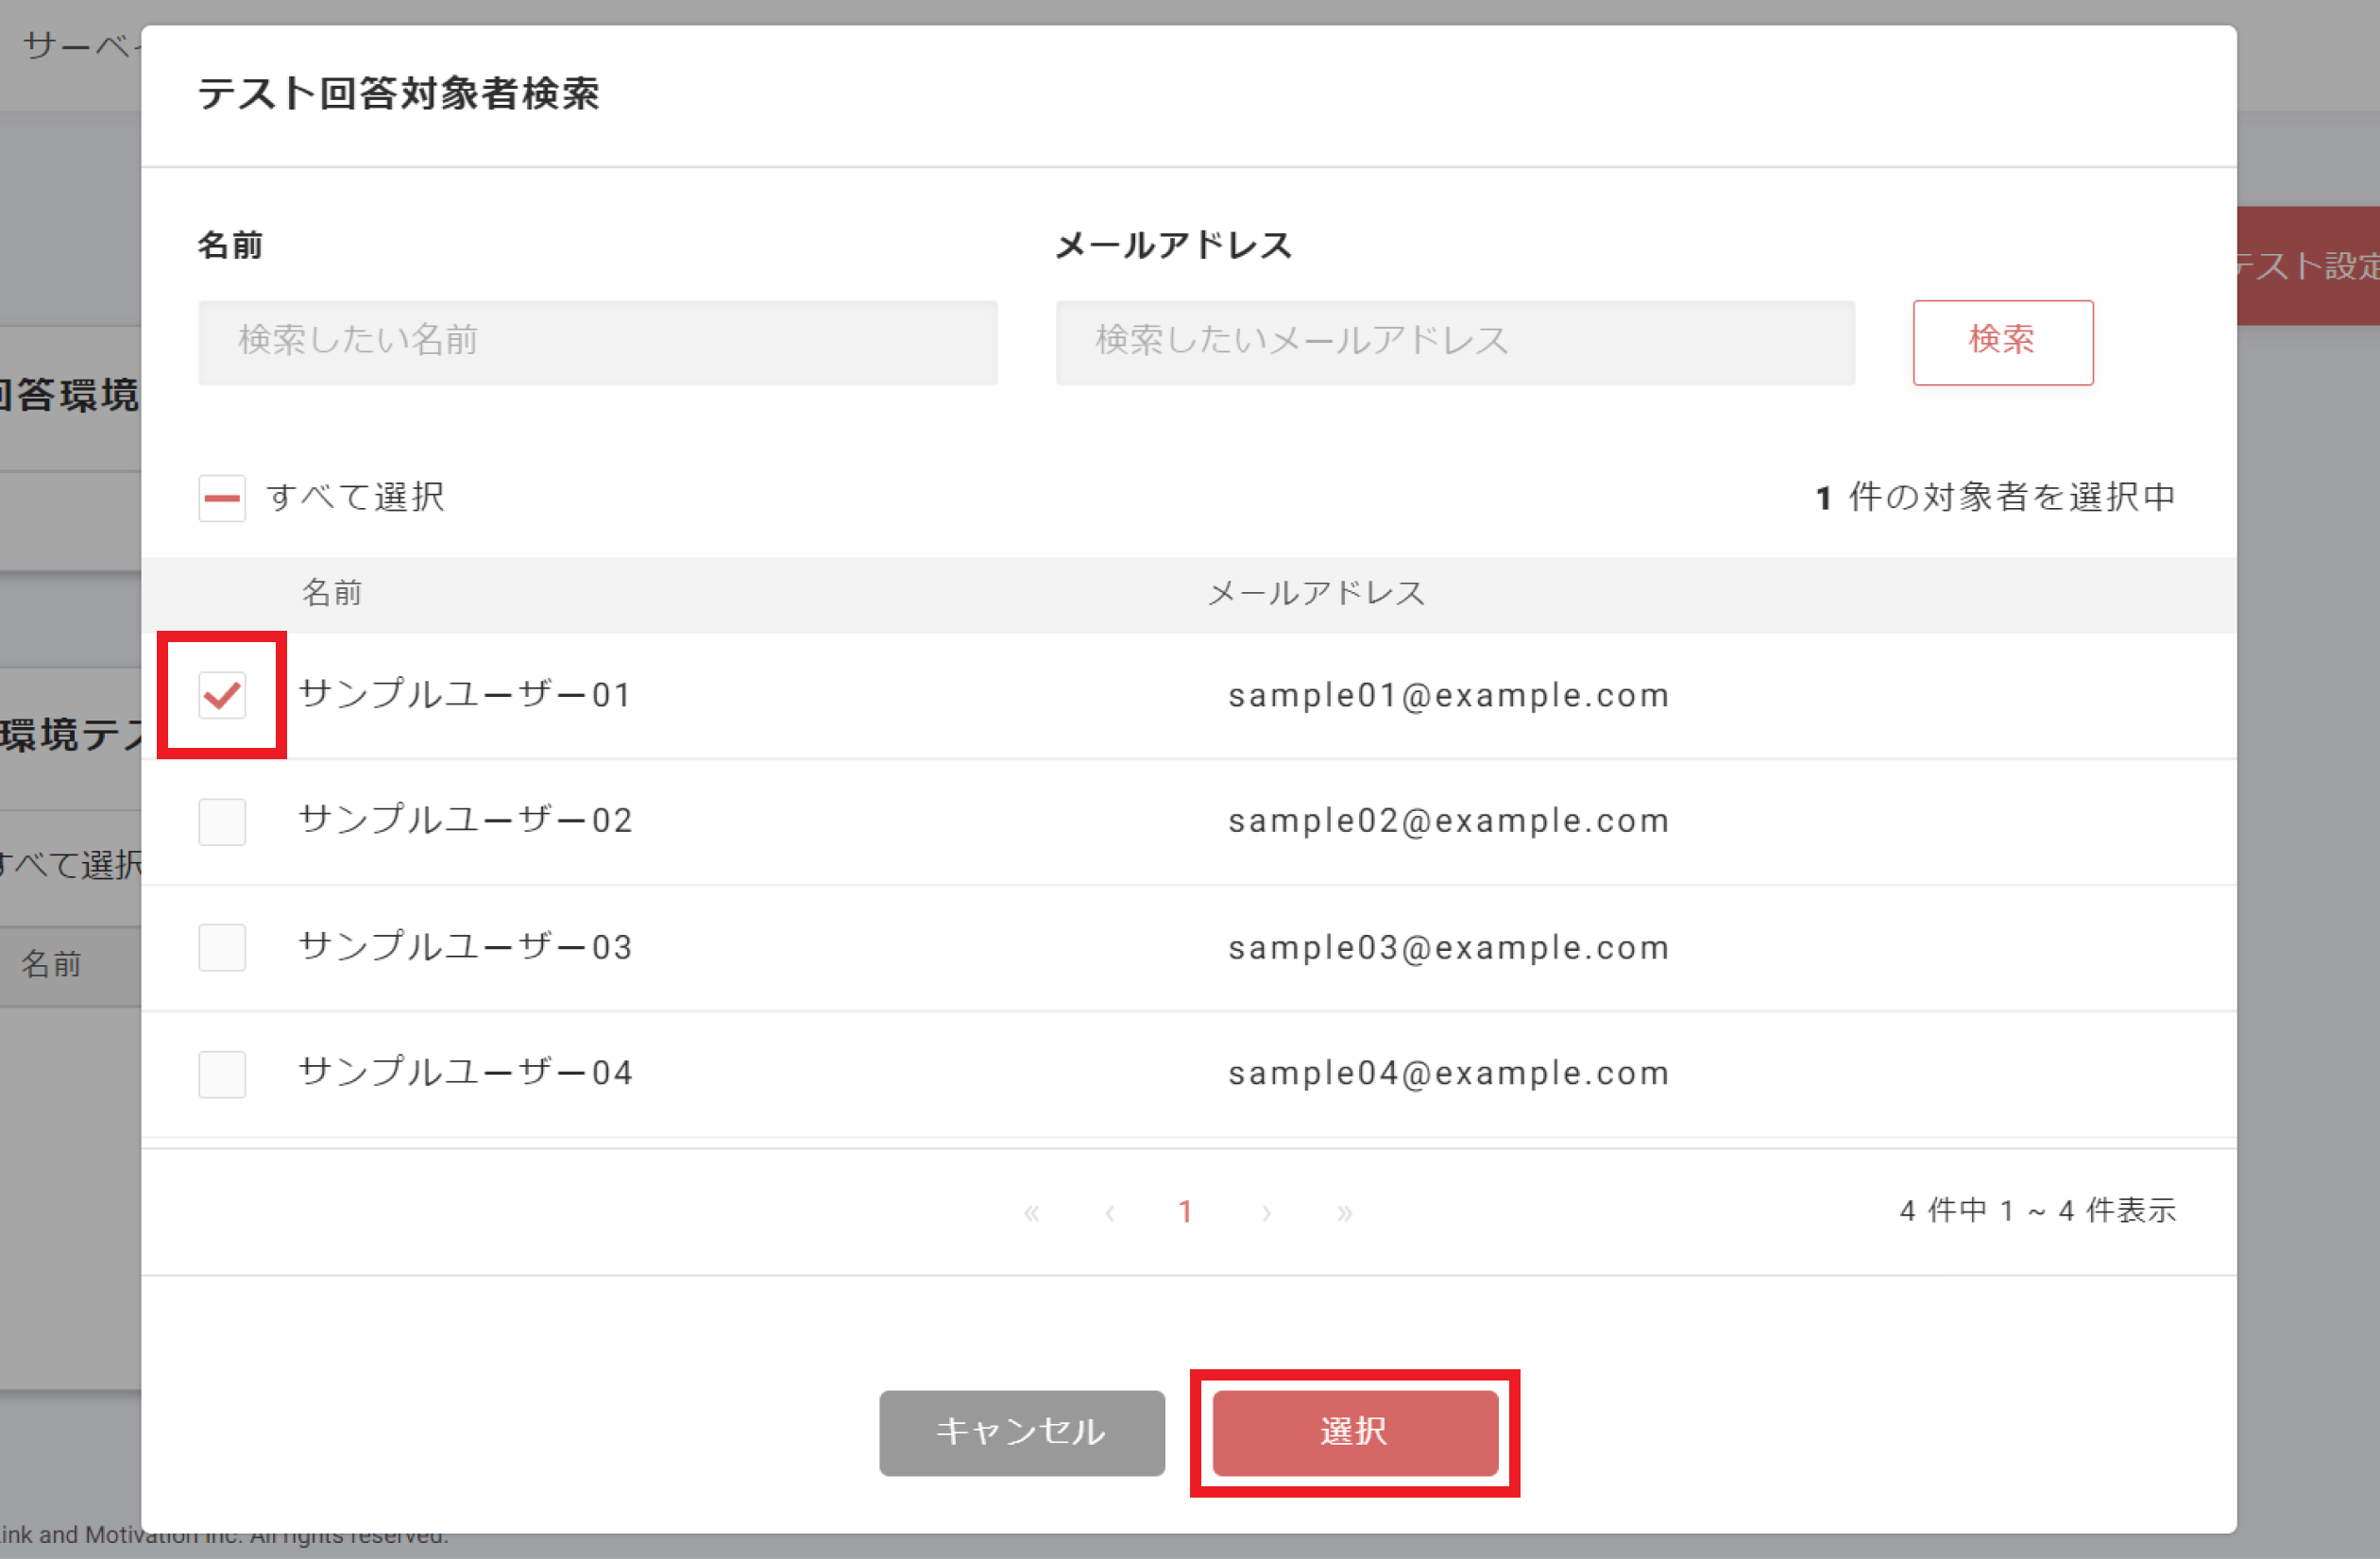Click the 名前 column header
The width and height of the screenshot is (2380, 1559).
[332, 593]
